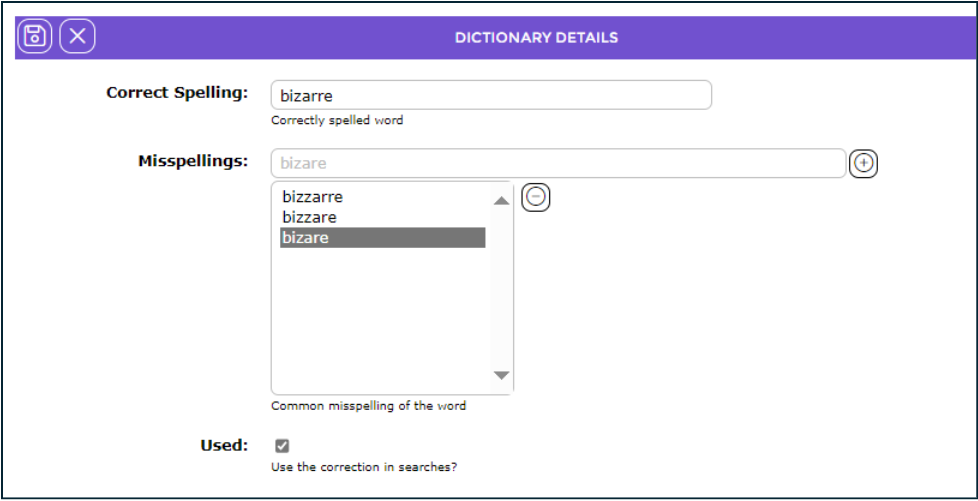Click 'Use the correction in searches?' text
The width and height of the screenshot is (978, 501).
pyautogui.click(x=364, y=467)
